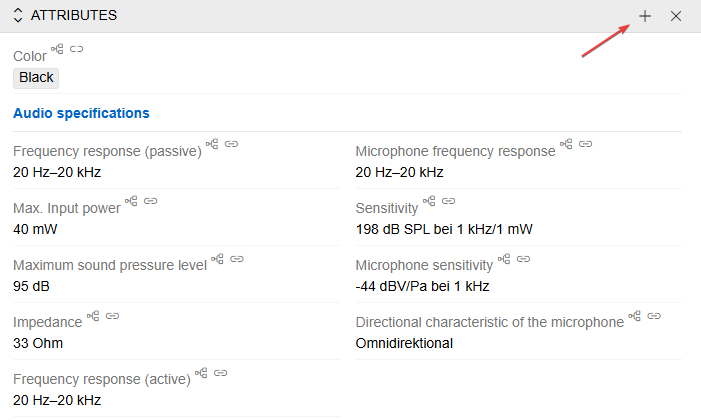Close the Attributes panel
This screenshot has height=420, width=701.
tap(676, 16)
